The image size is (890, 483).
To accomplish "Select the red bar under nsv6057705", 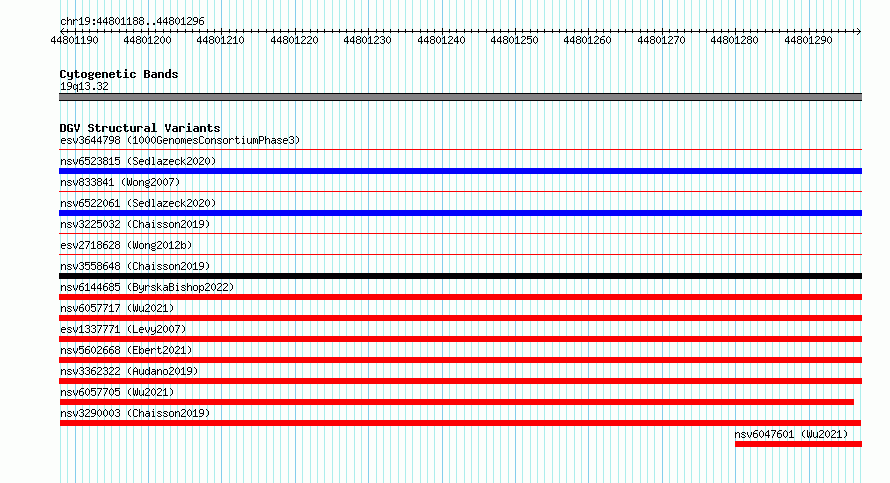I will tap(456, 402).
